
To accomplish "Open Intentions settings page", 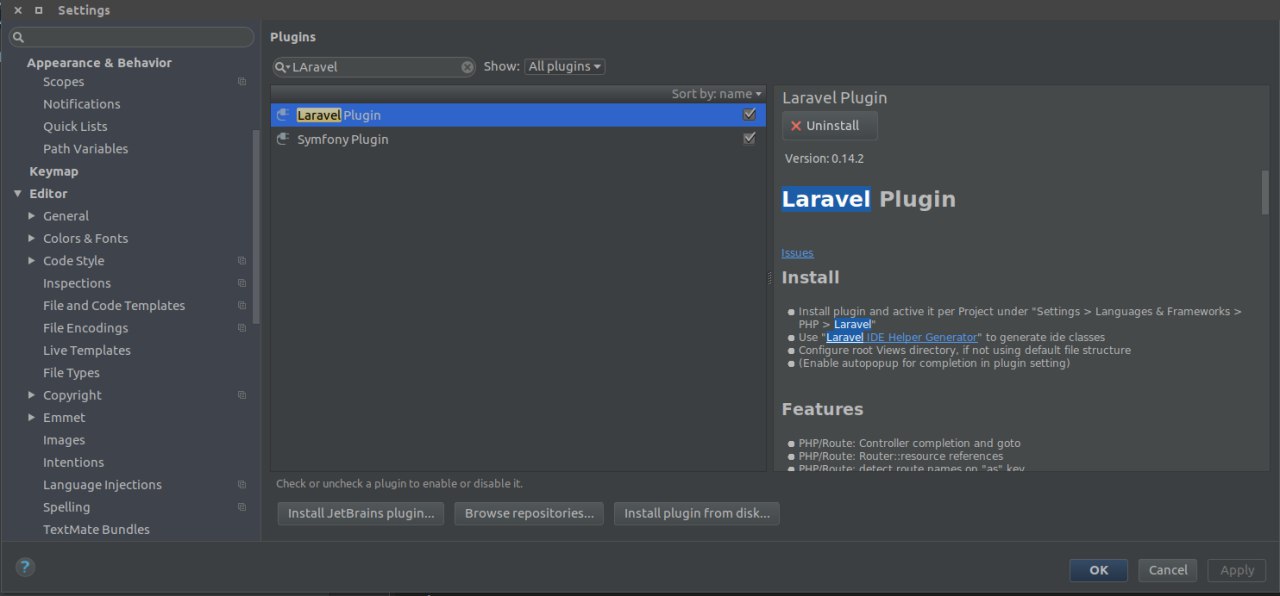I will point(73,462).
